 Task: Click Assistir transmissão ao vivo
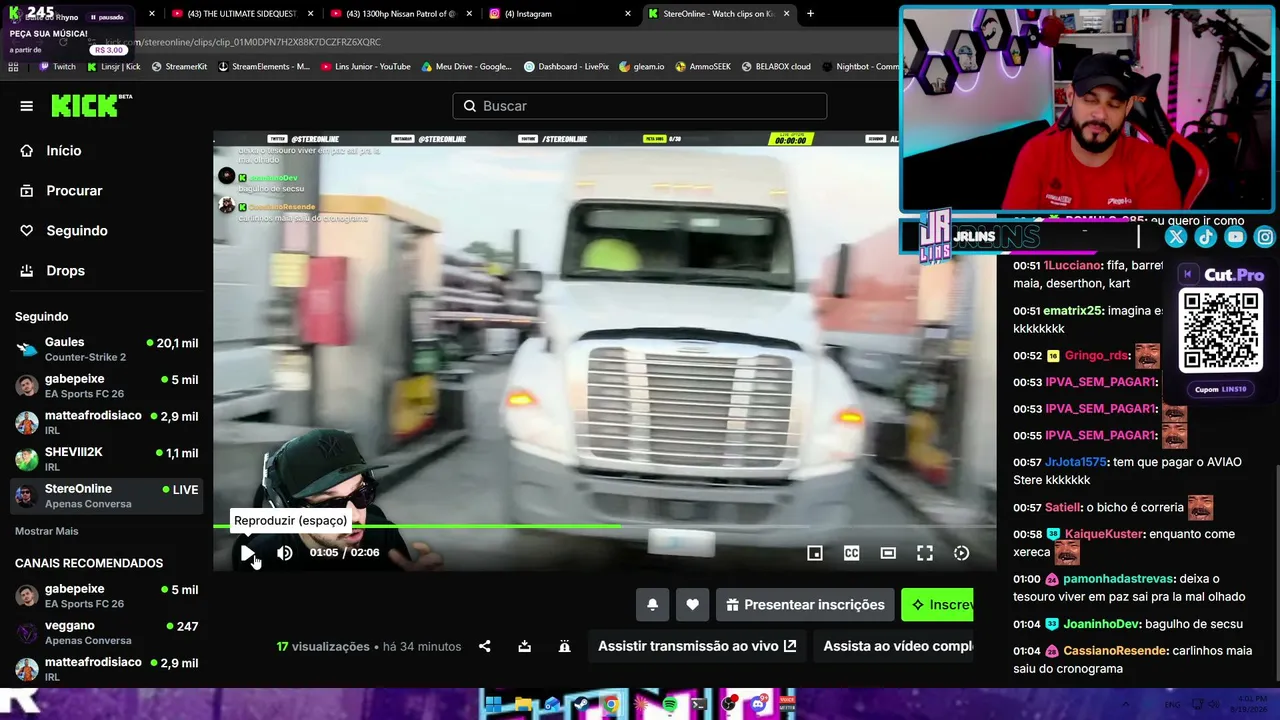click(697, 646)
